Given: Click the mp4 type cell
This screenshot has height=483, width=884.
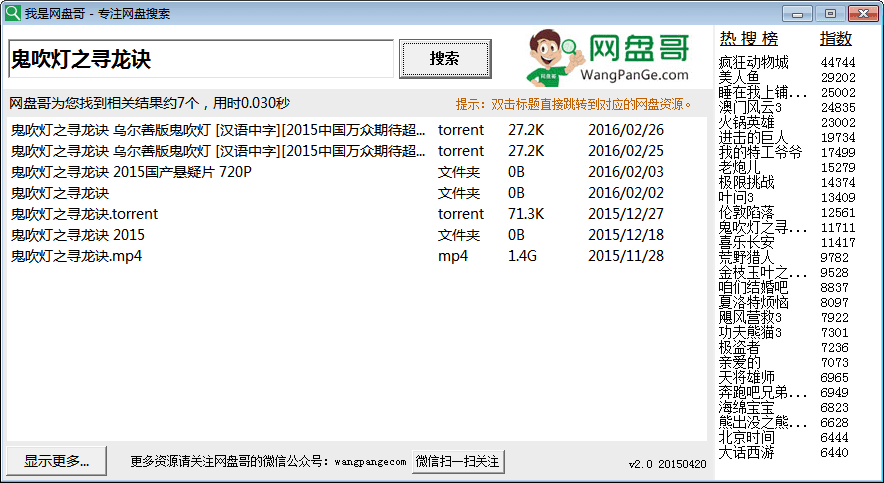Looking at the screenshot, I should pyautogui.click(x=453, y=256).
